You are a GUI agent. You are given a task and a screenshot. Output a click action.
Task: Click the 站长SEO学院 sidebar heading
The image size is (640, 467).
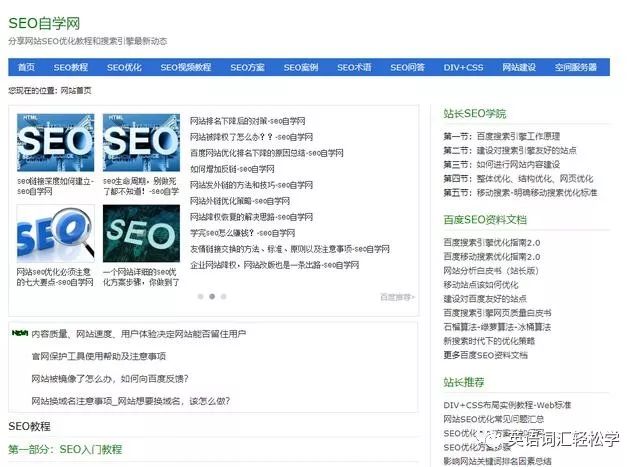475,113
